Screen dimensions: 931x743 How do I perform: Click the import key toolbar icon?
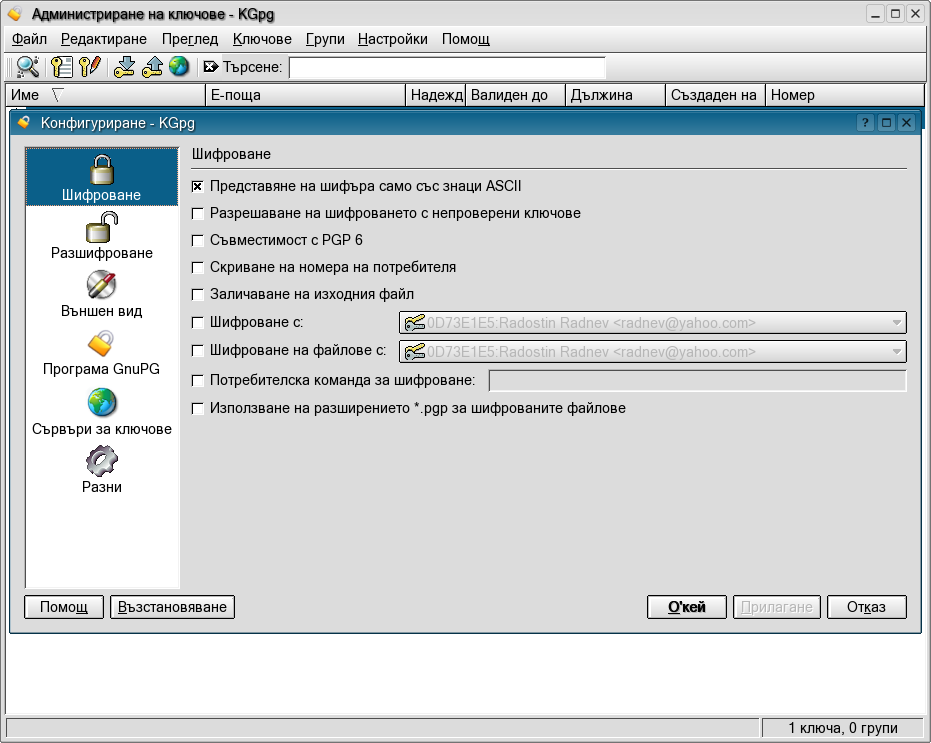tap(124, 67)
